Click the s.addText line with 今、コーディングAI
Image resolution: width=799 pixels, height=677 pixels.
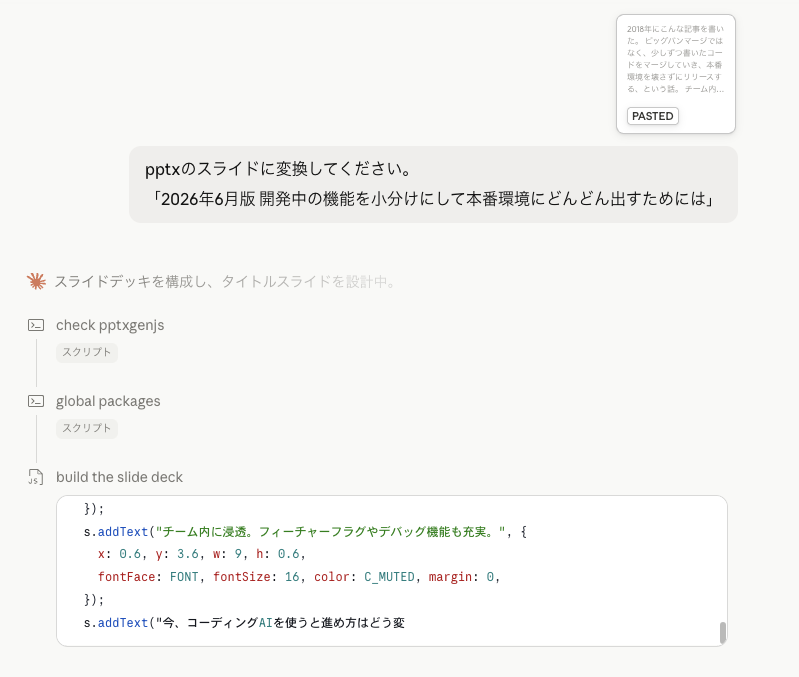[244, 622]
